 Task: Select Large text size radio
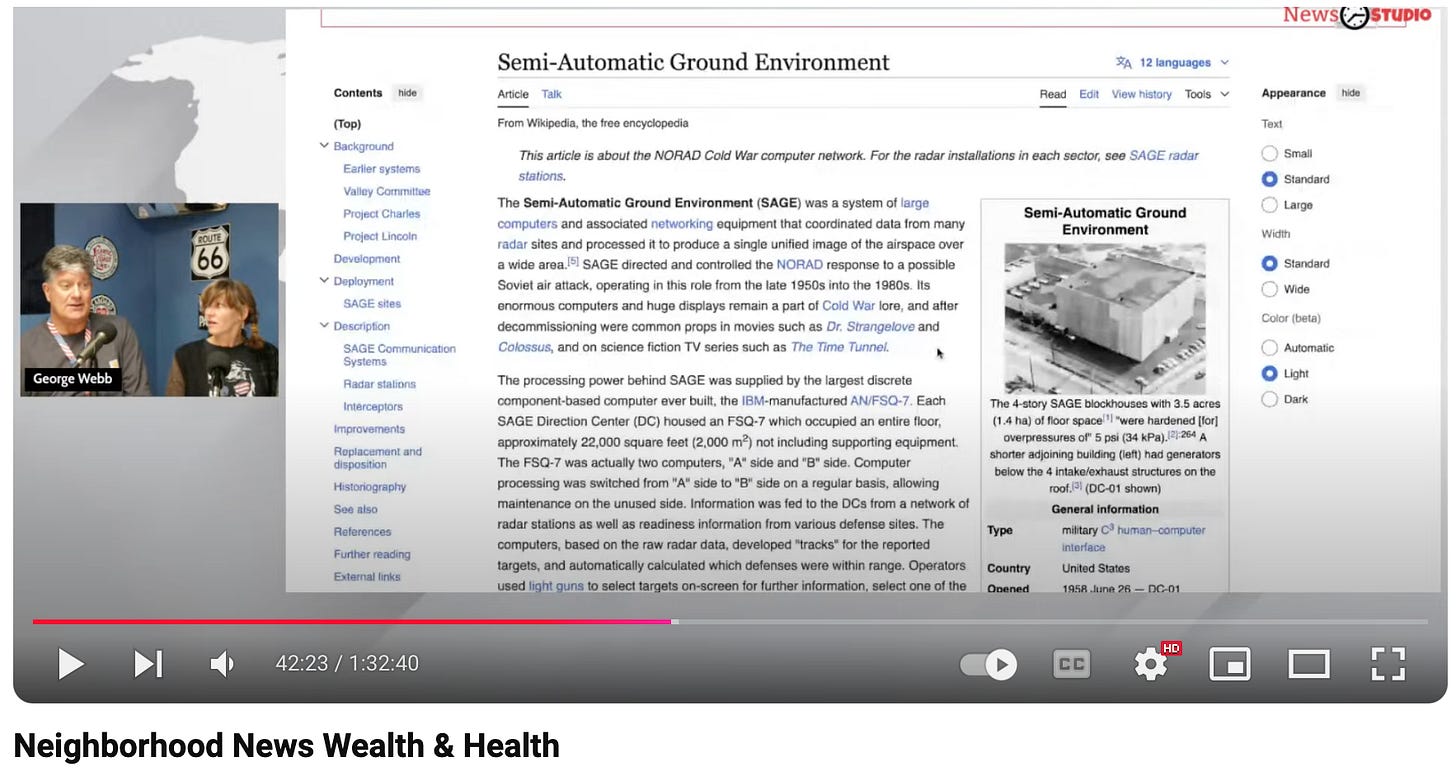[1269, 205]
